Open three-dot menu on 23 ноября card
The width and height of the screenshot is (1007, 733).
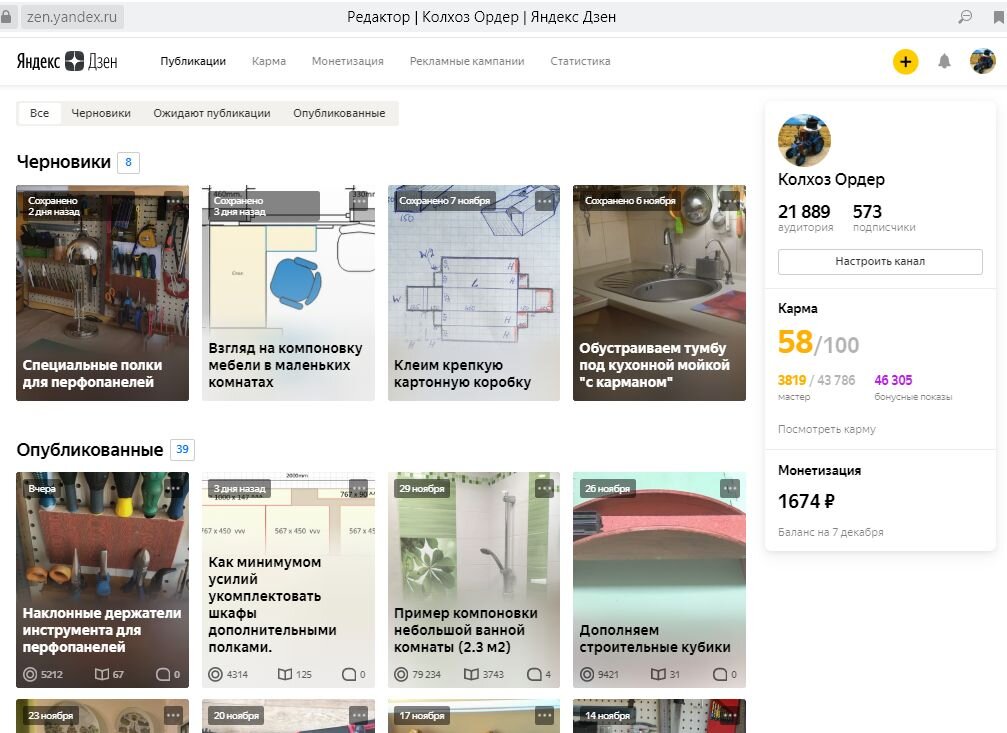173,715
